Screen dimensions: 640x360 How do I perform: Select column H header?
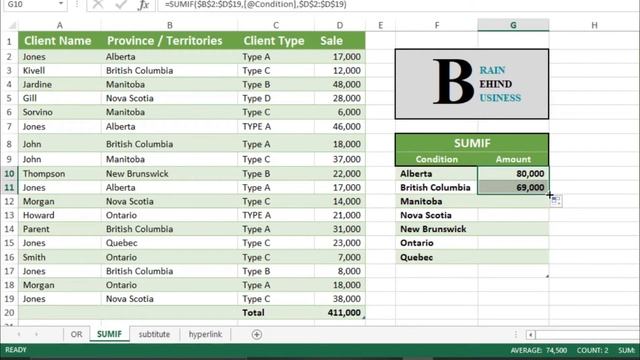pyautogui.click(x=594, y=25)
